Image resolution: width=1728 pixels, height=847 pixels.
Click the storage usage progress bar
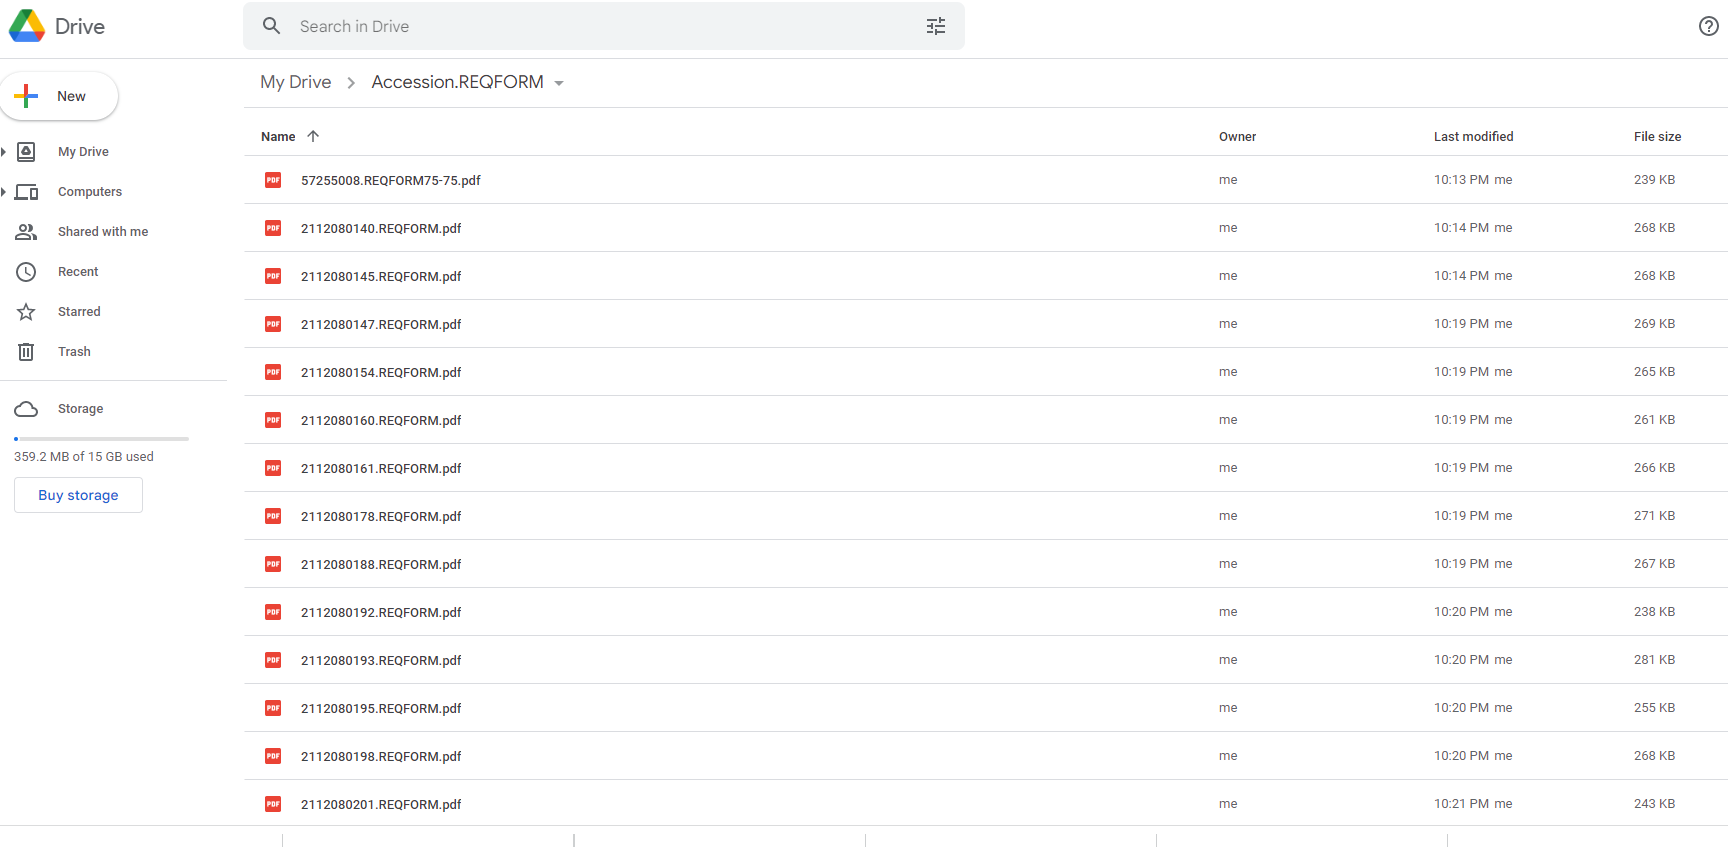pos(101,439)
